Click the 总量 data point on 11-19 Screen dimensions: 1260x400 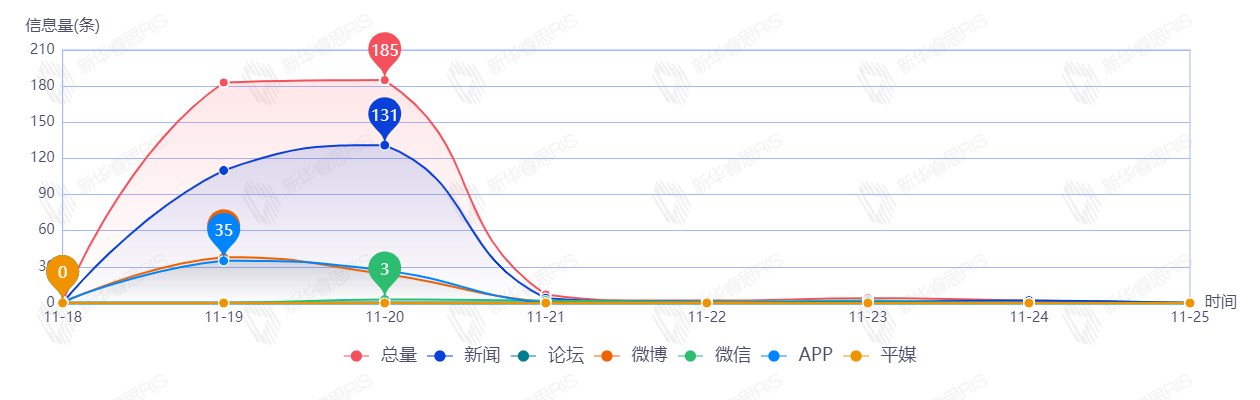coord(224,83)
